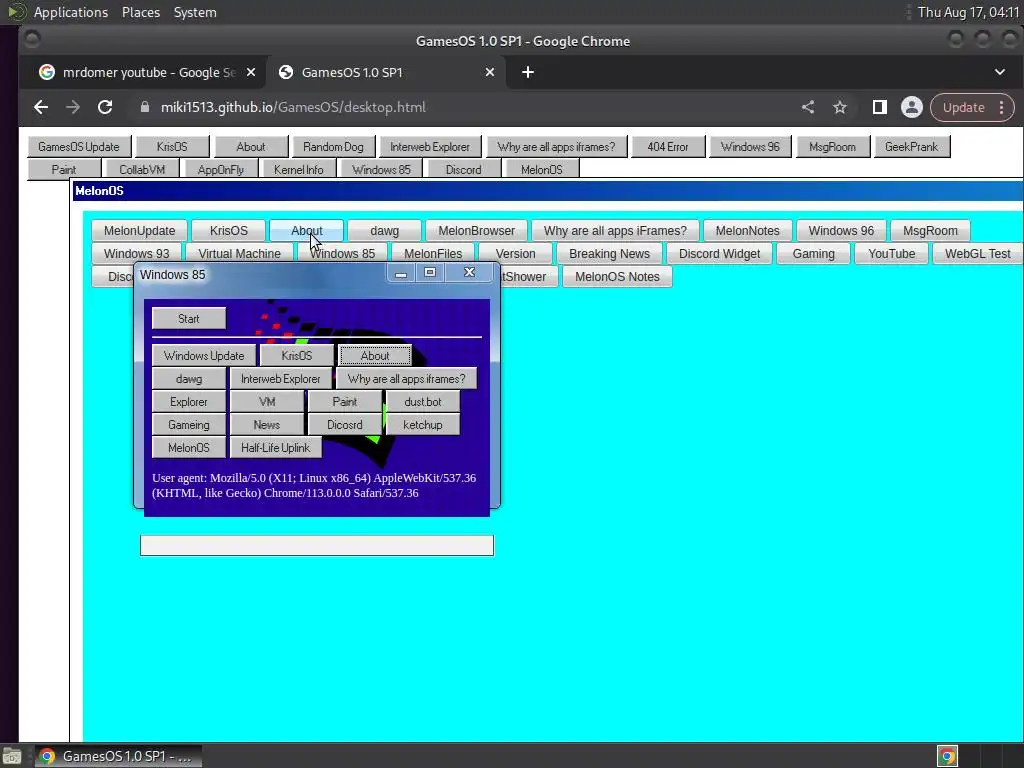Viewport: 1024px width, 768px height.
Task: Open the System menu
Action: pos(195,12)
